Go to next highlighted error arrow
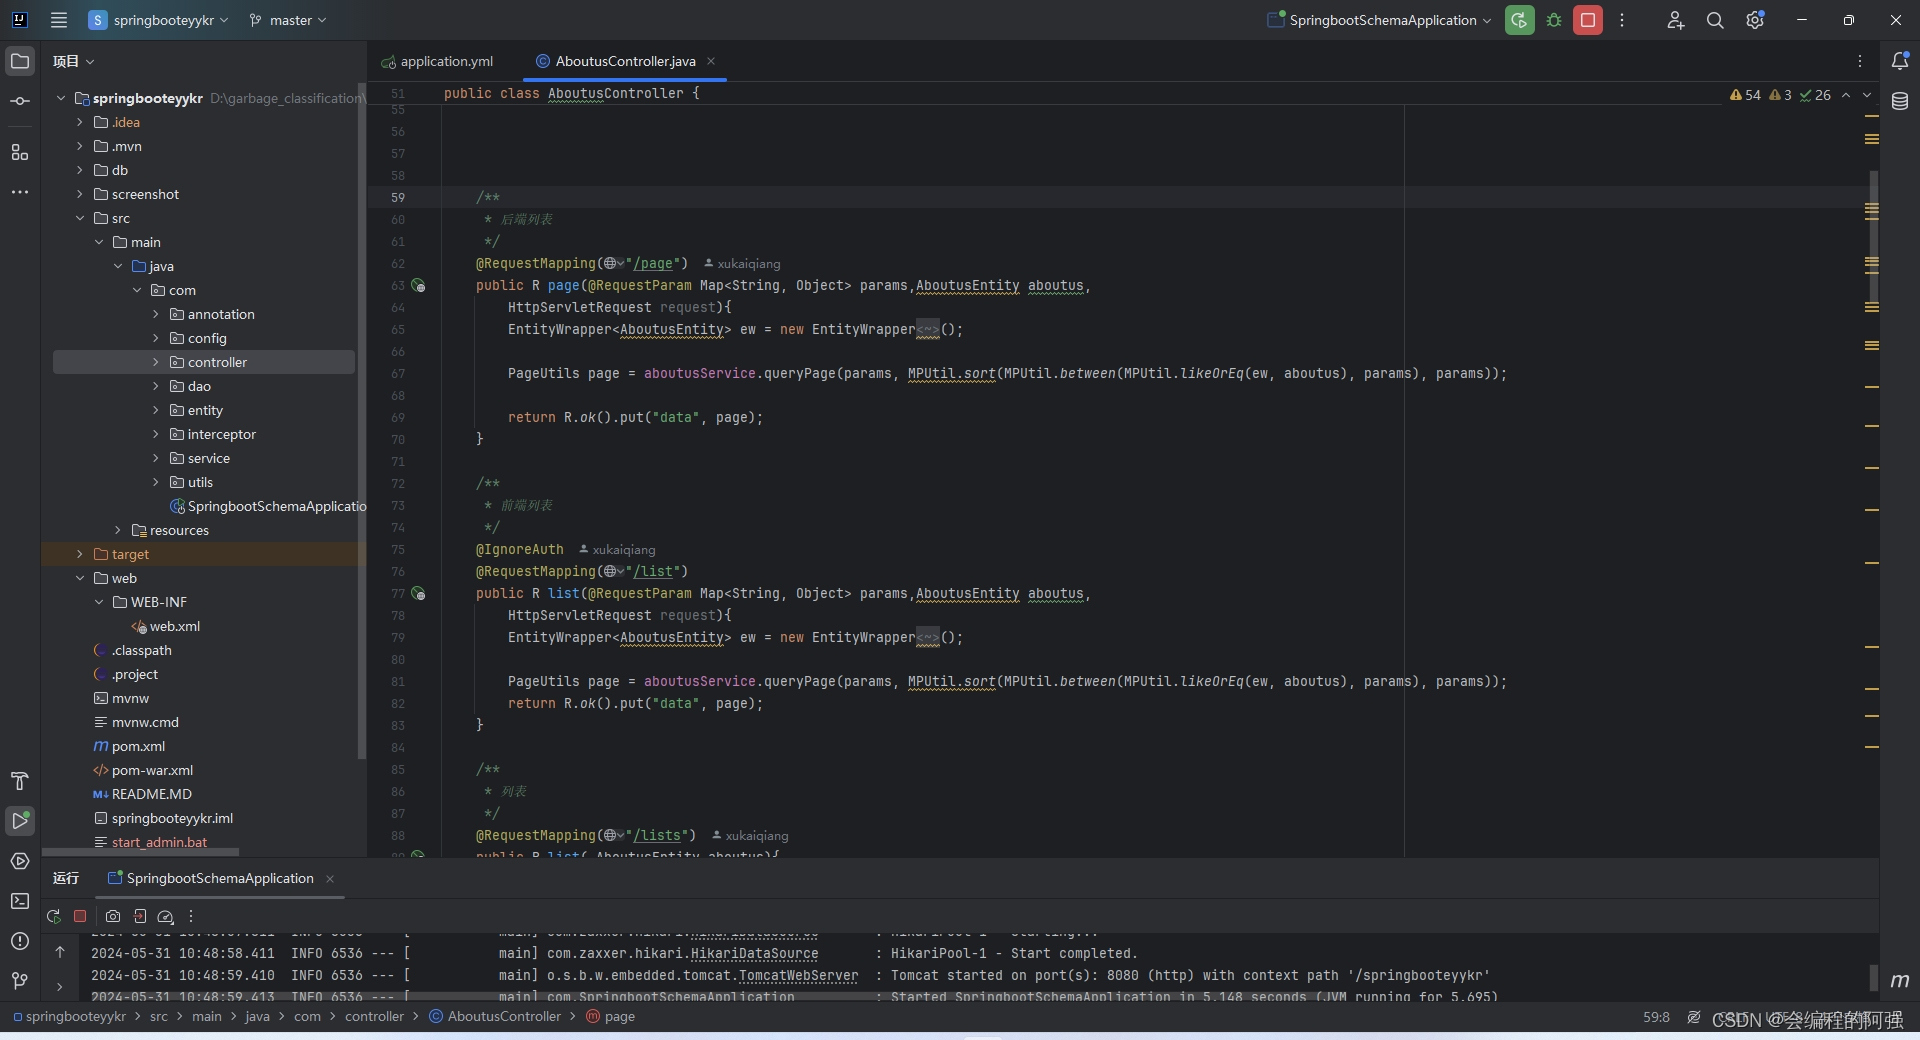1920x1040 pixels. click(1867, 95)
